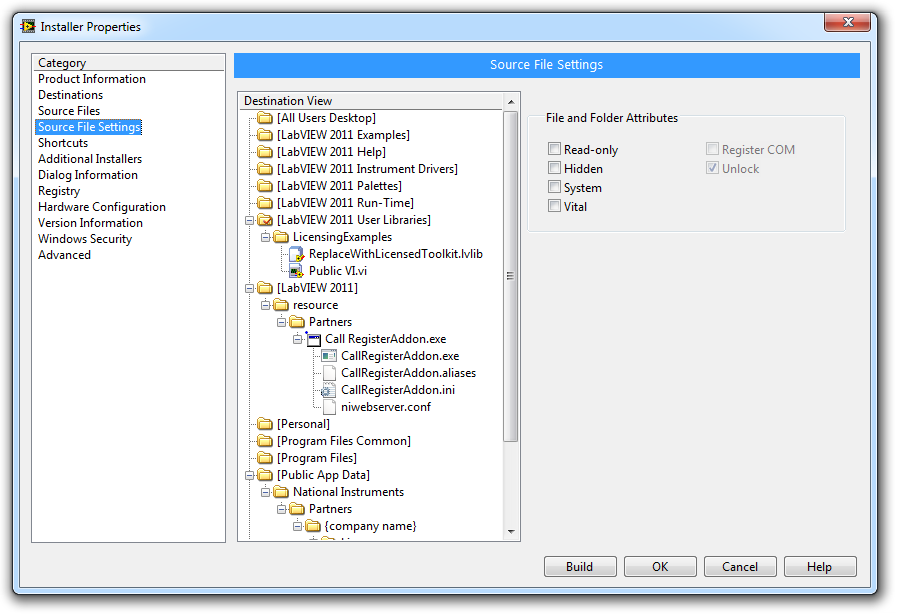Enable the Read-only checkbox

555,150
